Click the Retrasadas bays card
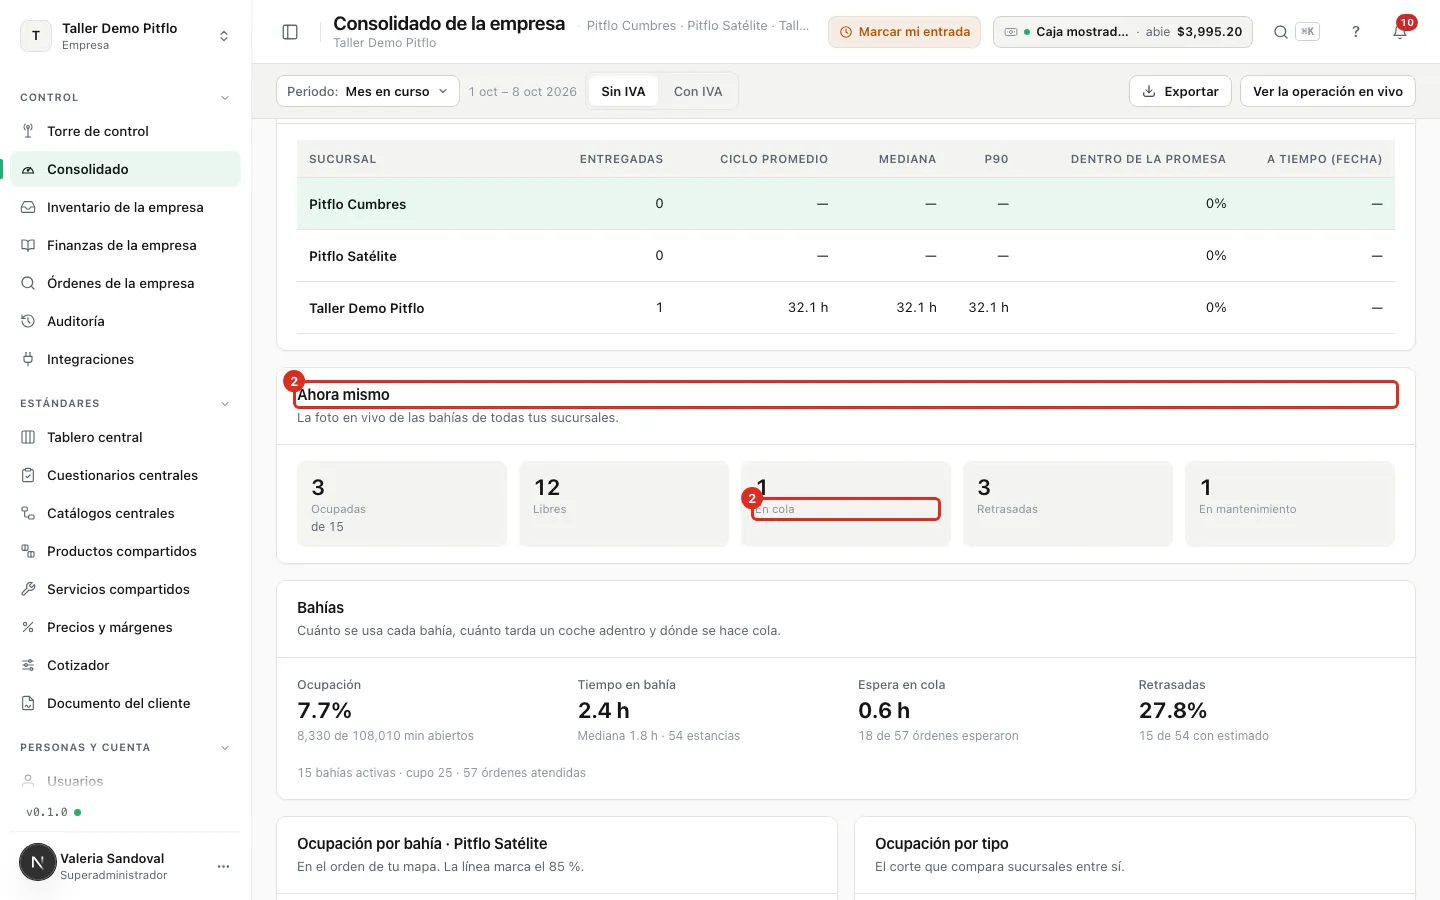Screen dimensions: 1440x900 click(x=1068, y=504)
